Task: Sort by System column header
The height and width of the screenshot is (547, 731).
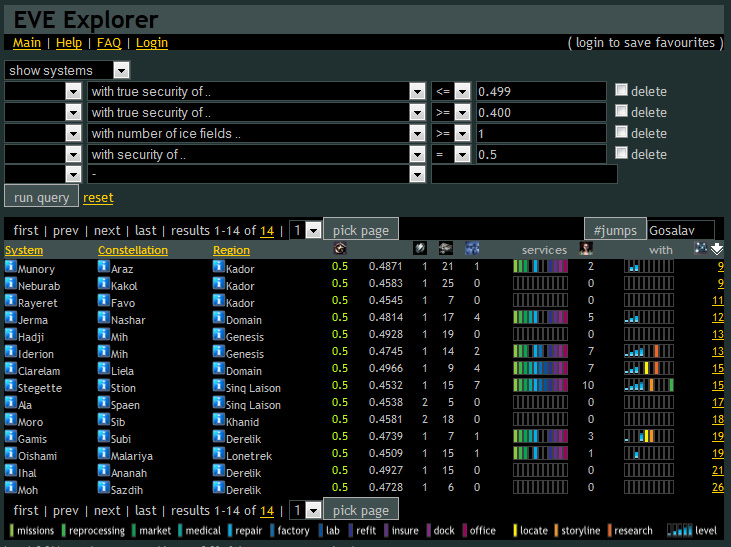Action: [24, 250]
